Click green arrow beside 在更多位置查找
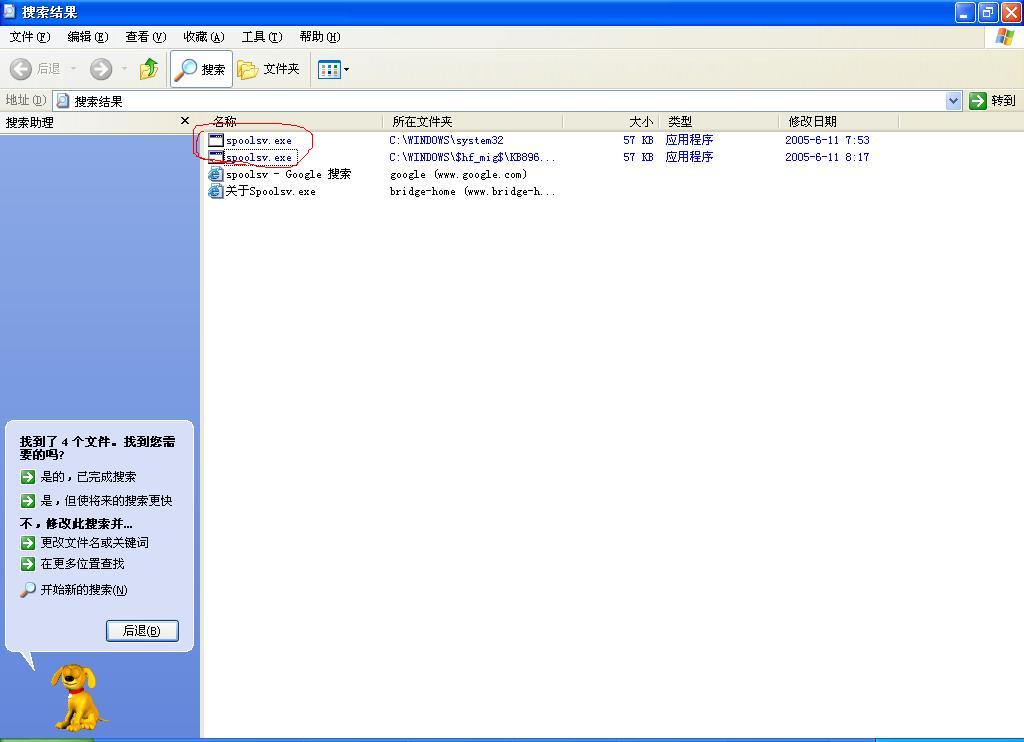This screenshot has width=1024, height=742. tap(27, 564)
